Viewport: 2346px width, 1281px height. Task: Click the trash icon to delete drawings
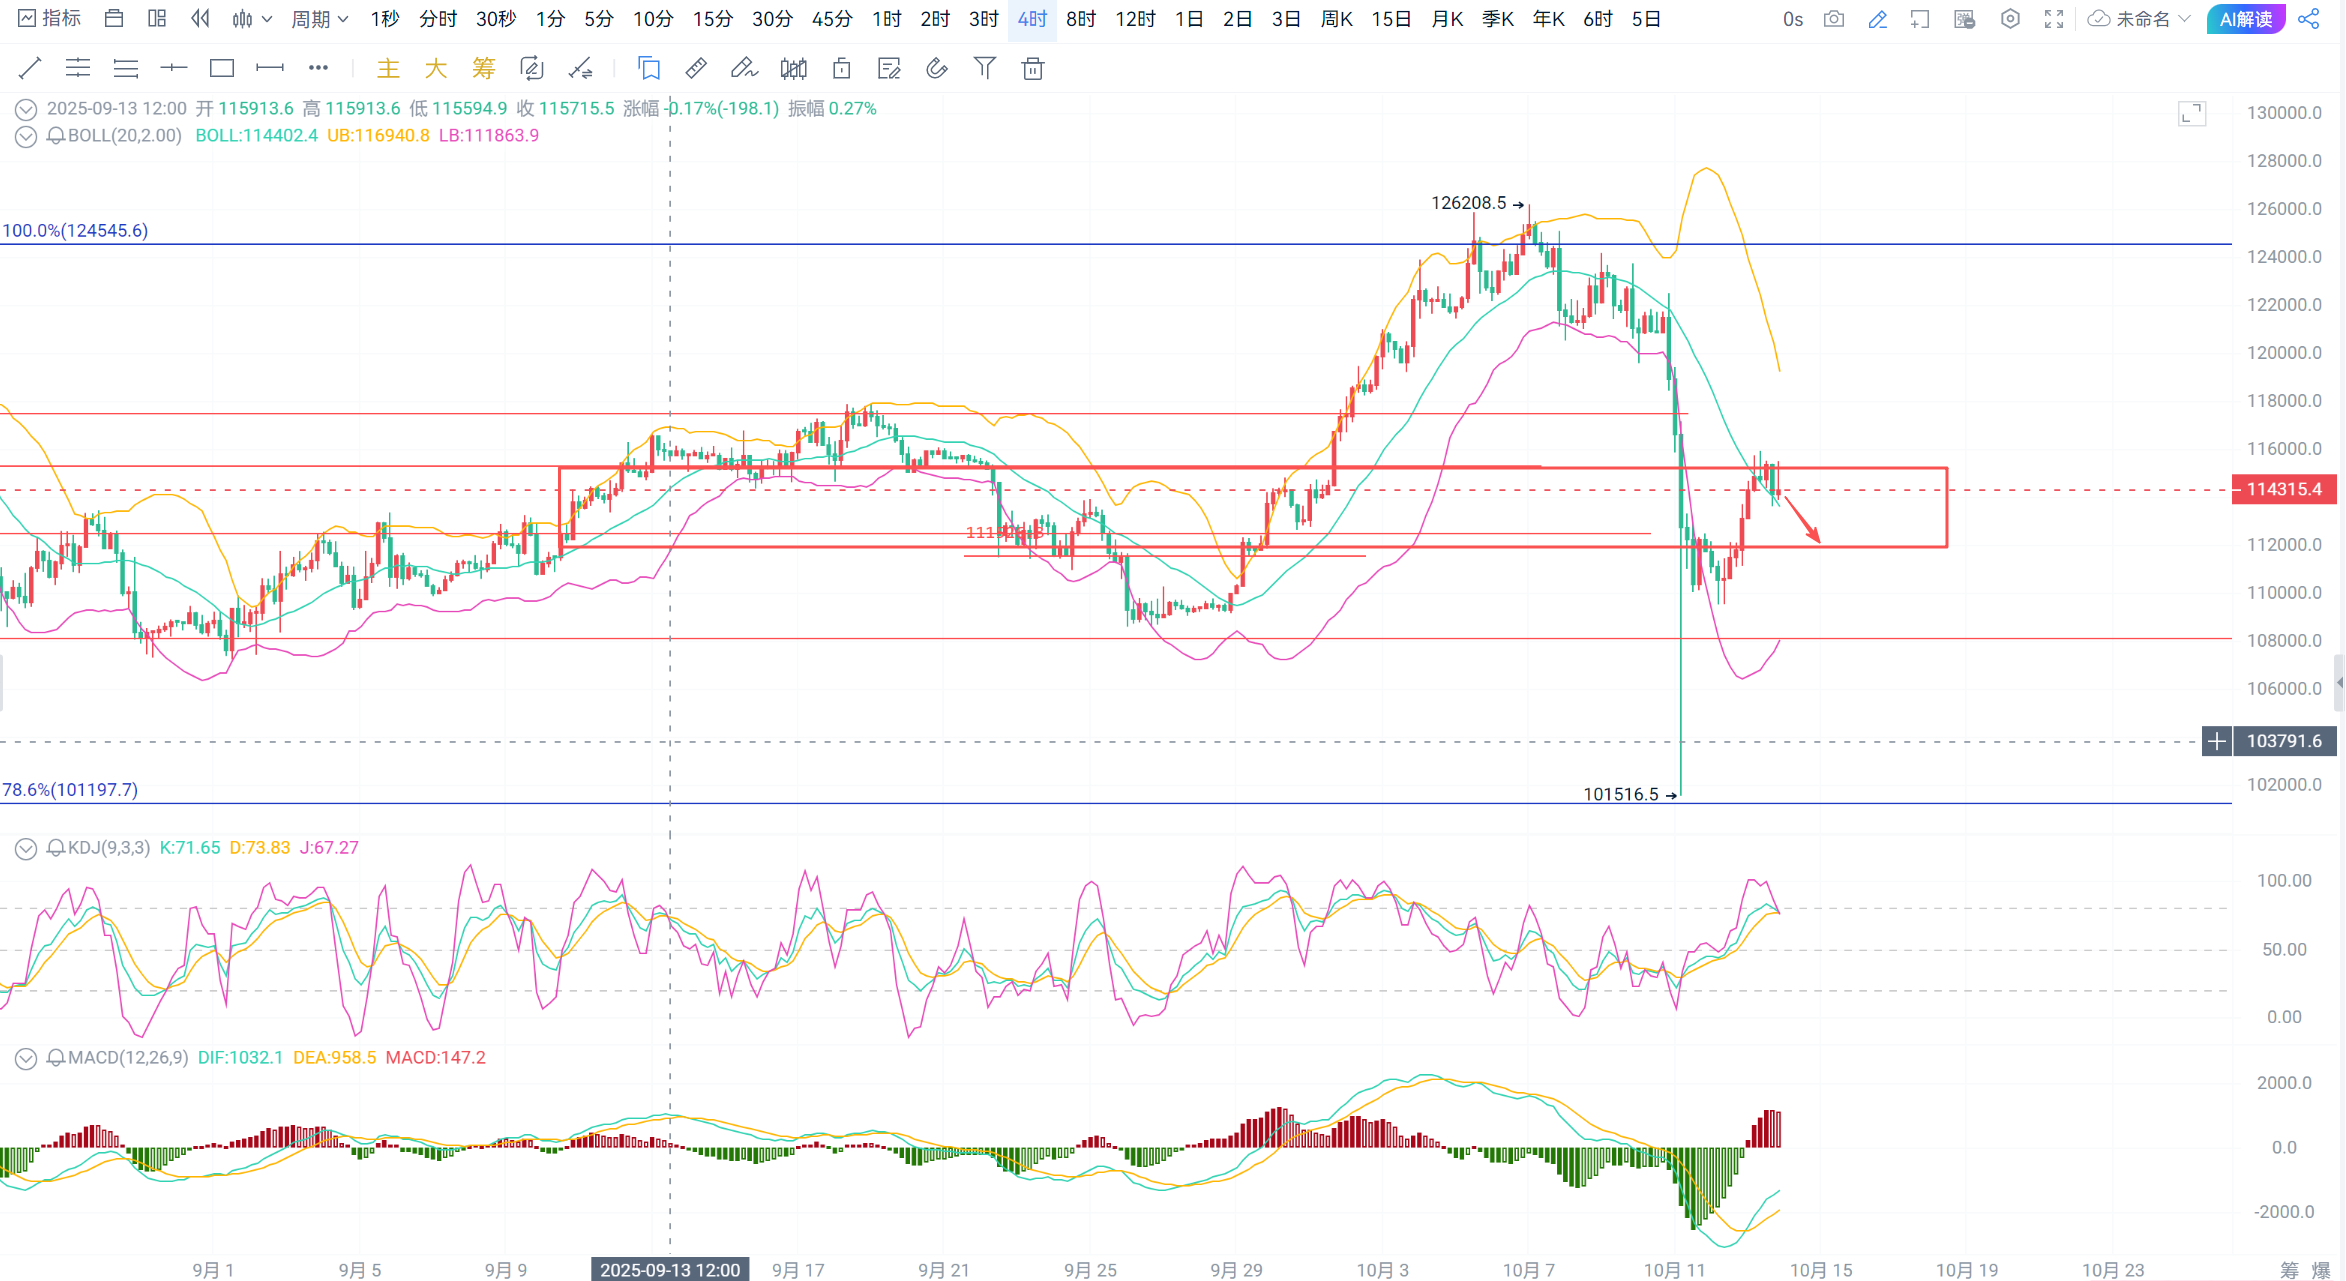click(1033, 68)
